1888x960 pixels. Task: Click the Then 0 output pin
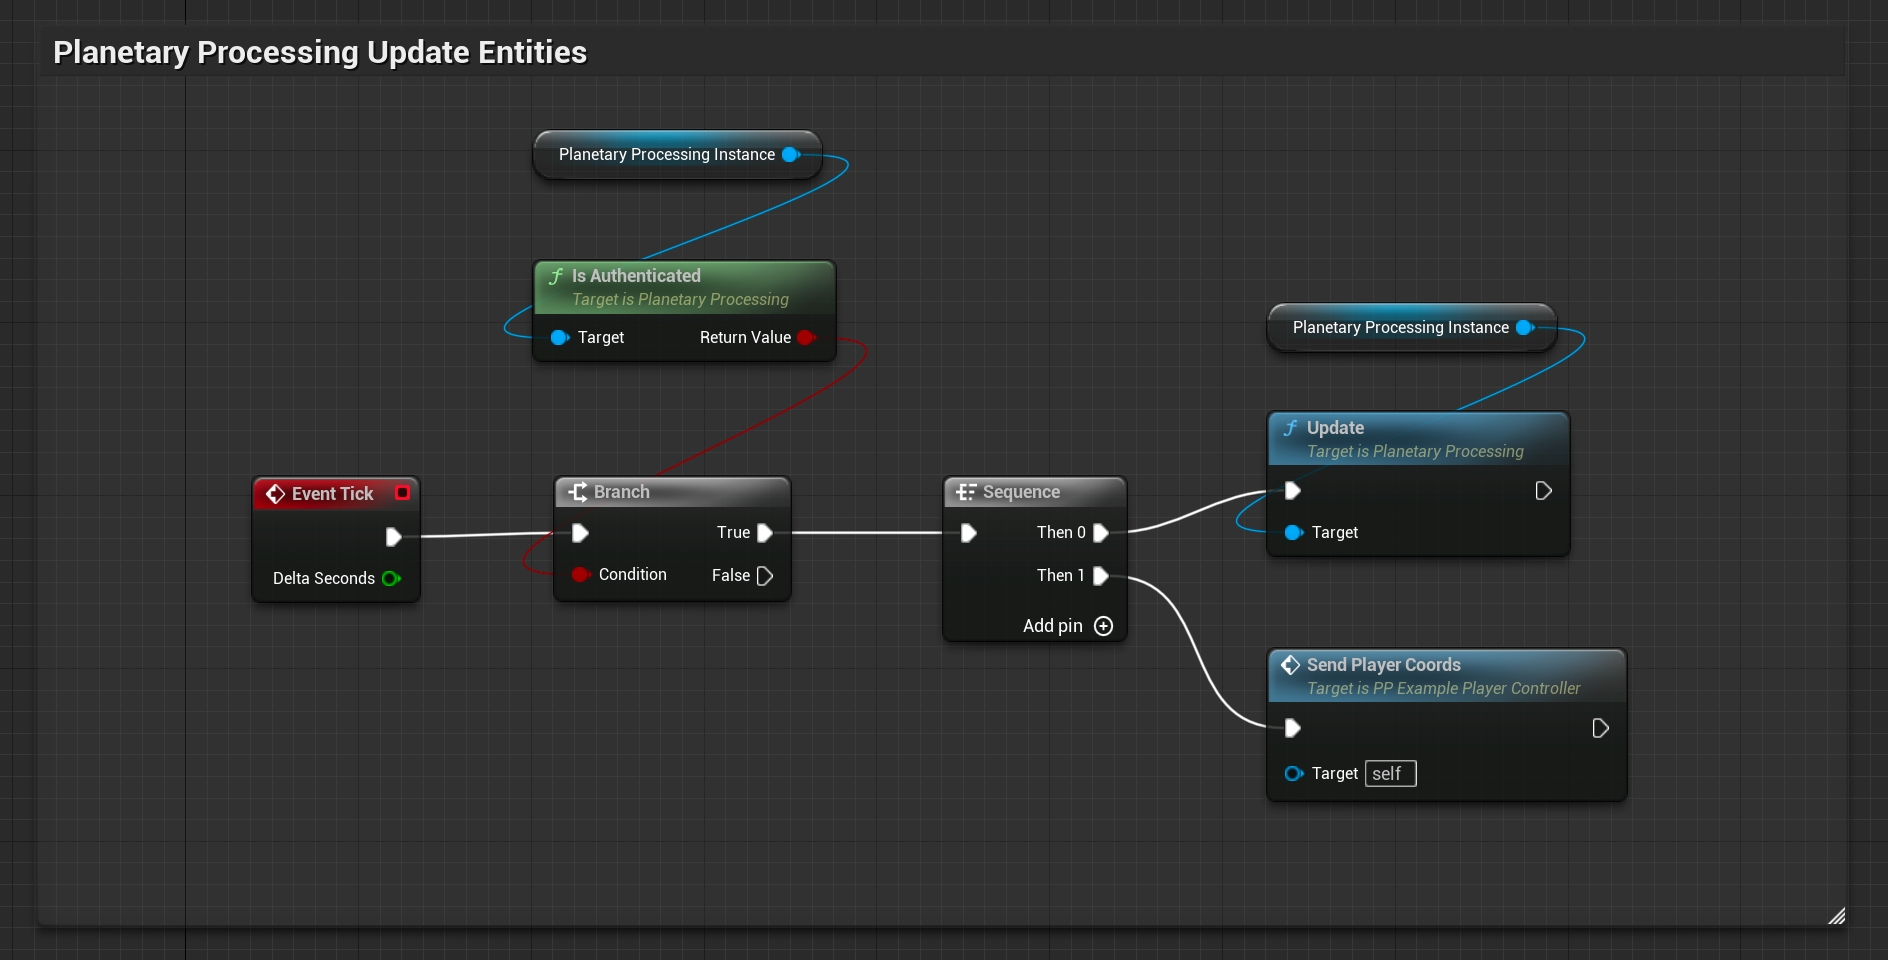click(1101, 533)
